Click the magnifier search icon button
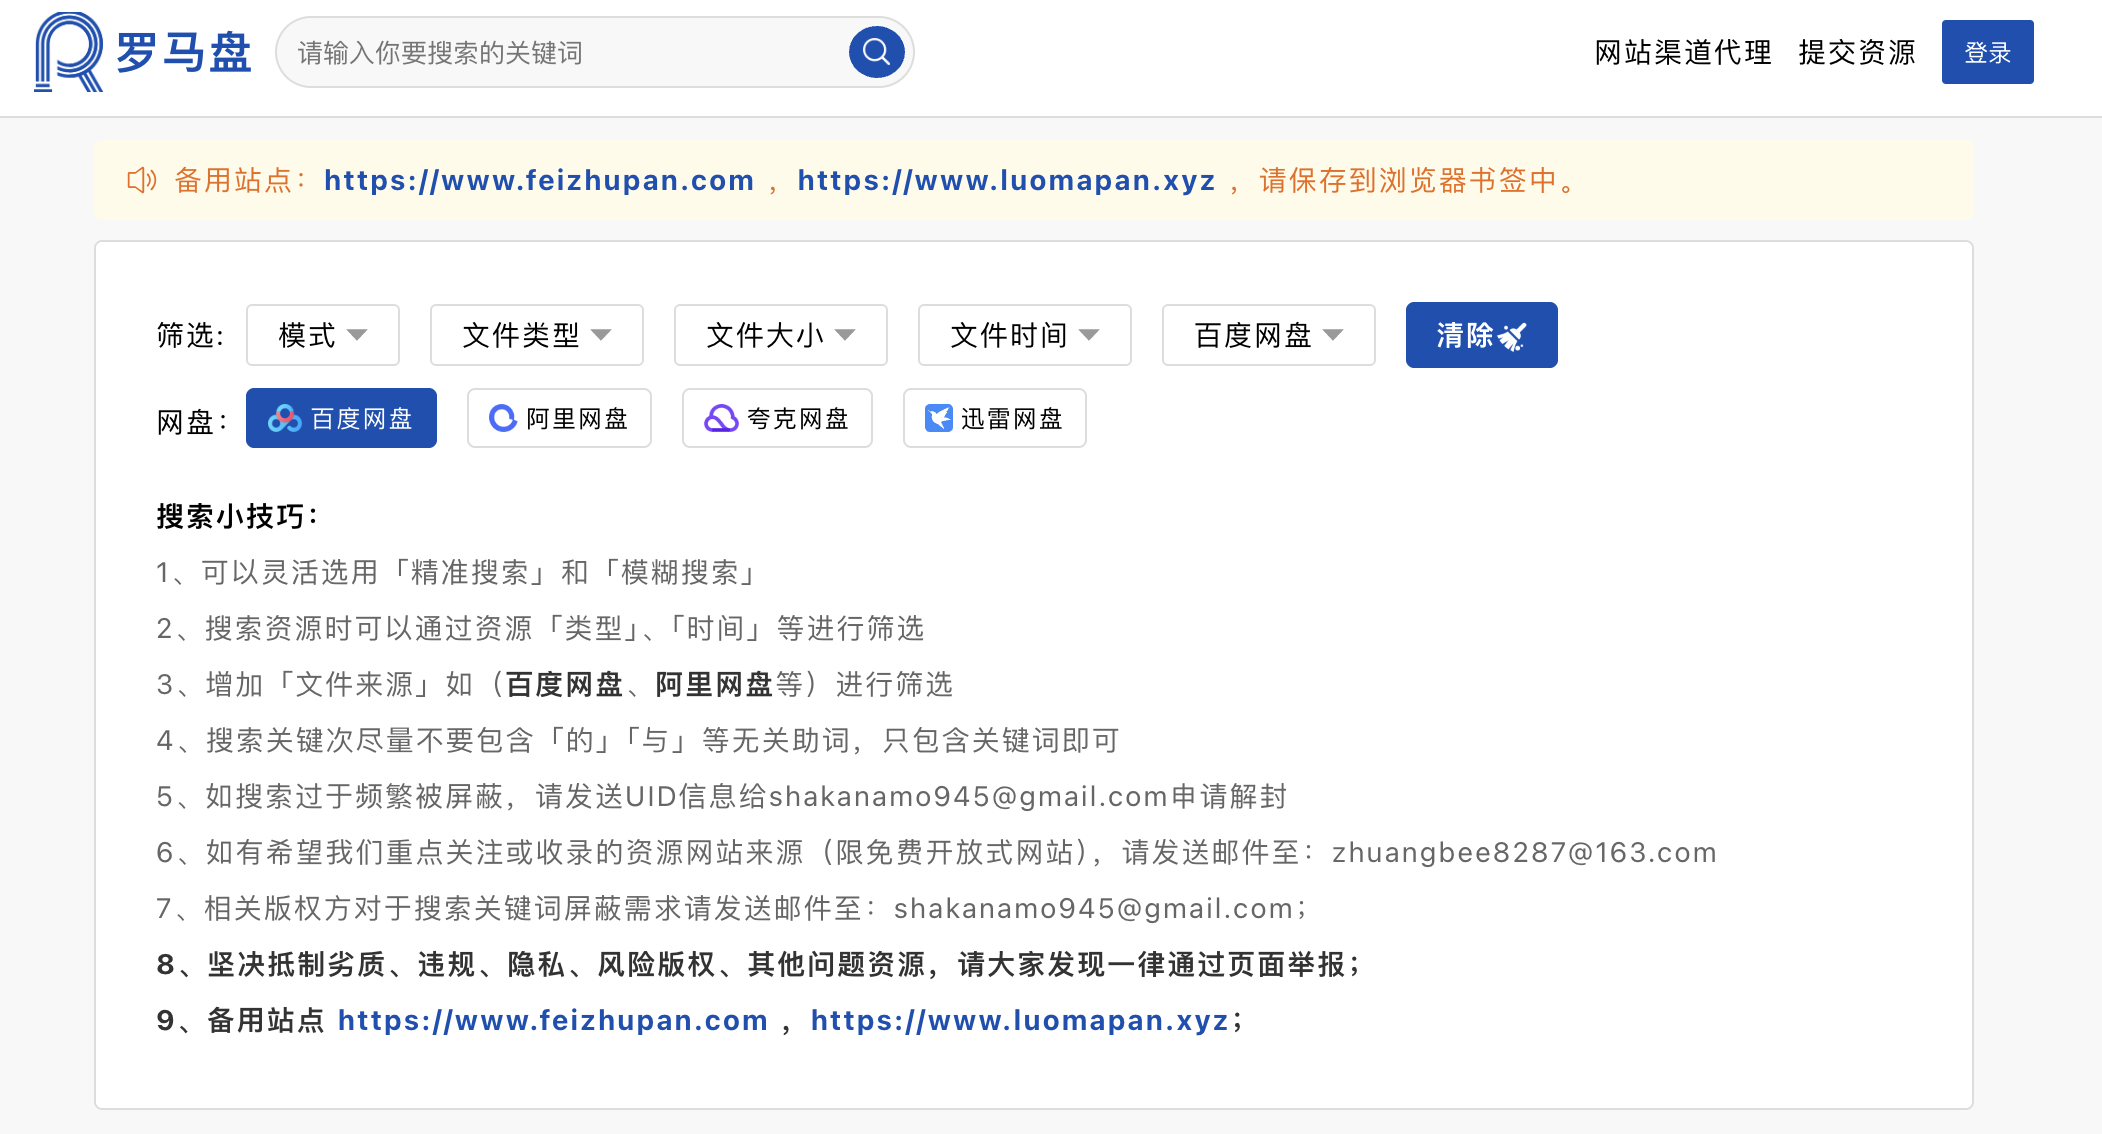 (x=876, y=52)
